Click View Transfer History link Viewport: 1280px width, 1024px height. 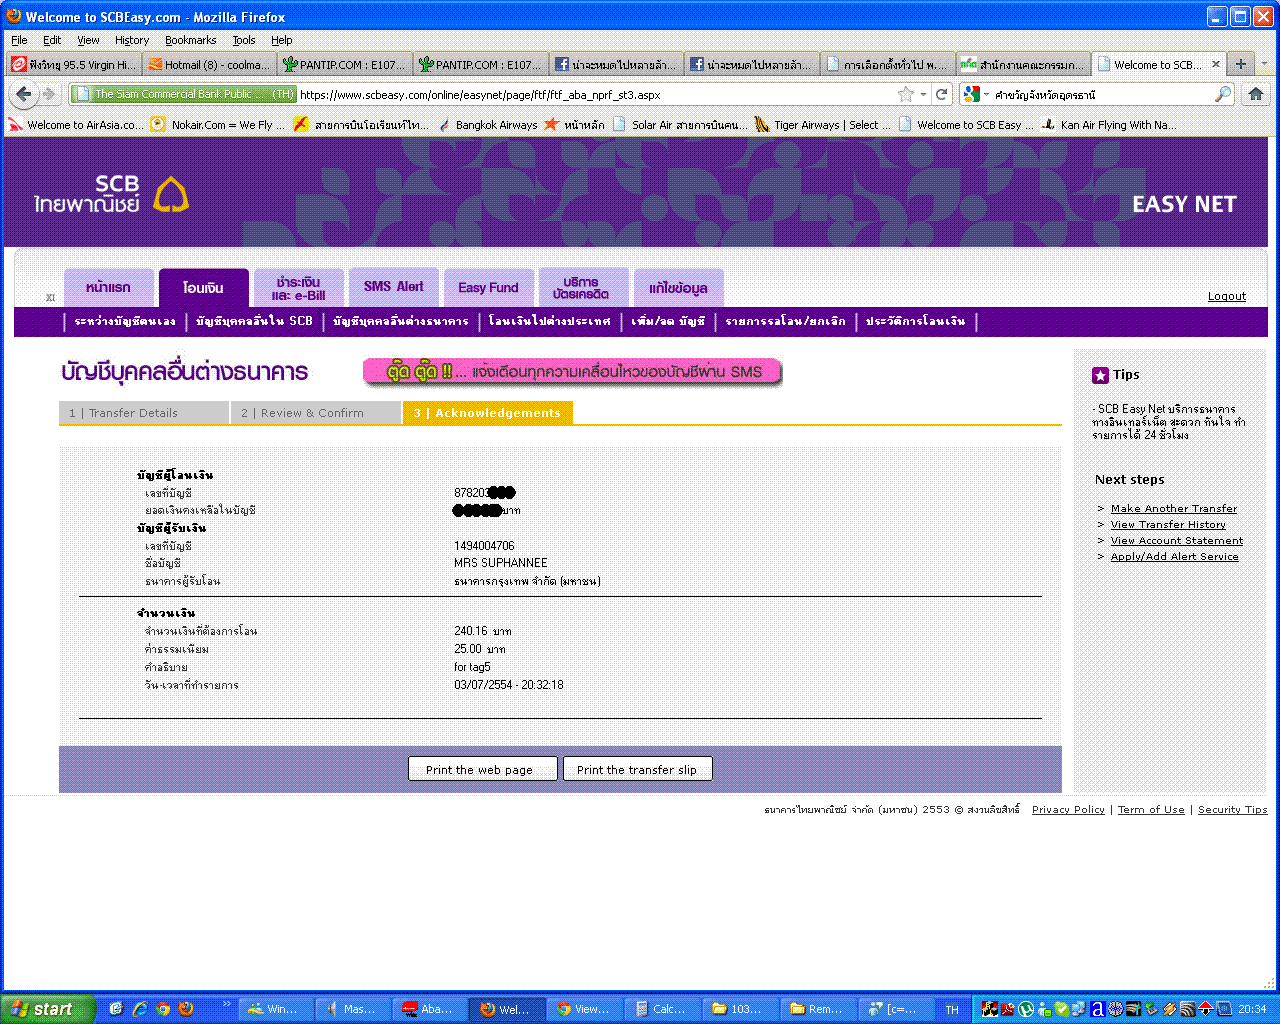(x=1168, y=524)
